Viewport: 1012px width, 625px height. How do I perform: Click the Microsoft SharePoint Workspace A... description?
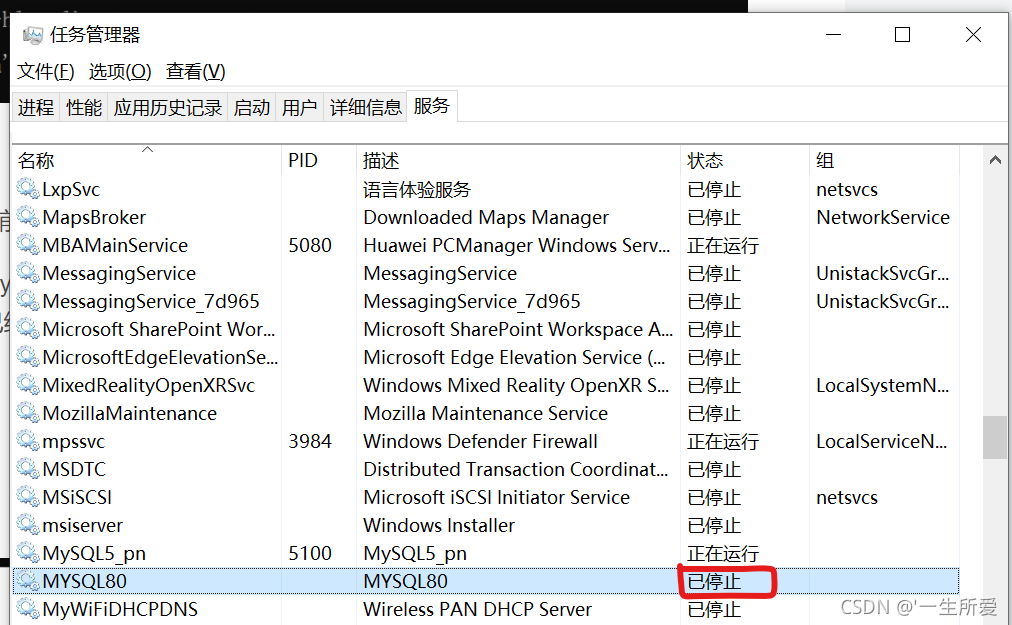(x=518, y=329)
